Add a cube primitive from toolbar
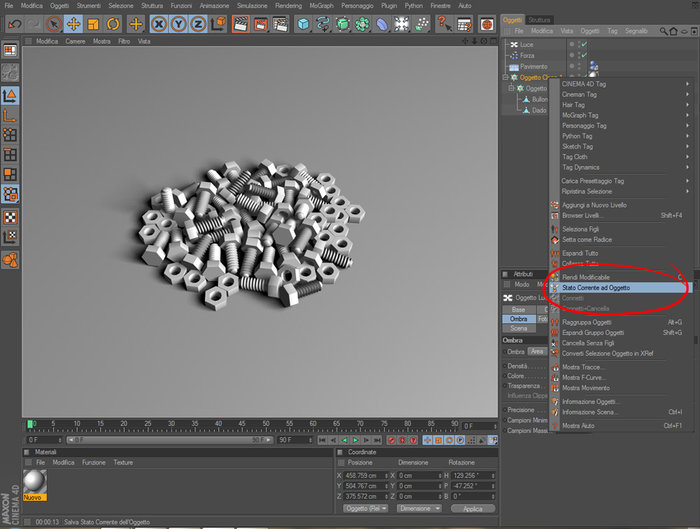The height and width of the screenshot is (529, 700). [303, 24]
